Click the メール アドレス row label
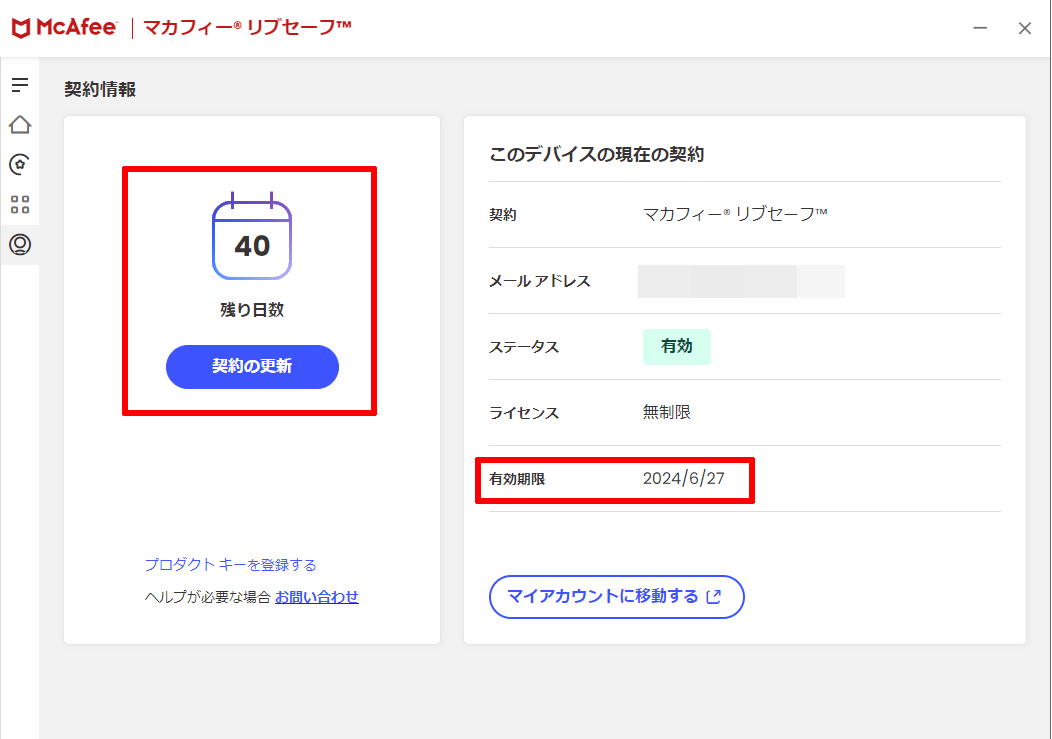1052x739 pixels. [x=539, y=281]
